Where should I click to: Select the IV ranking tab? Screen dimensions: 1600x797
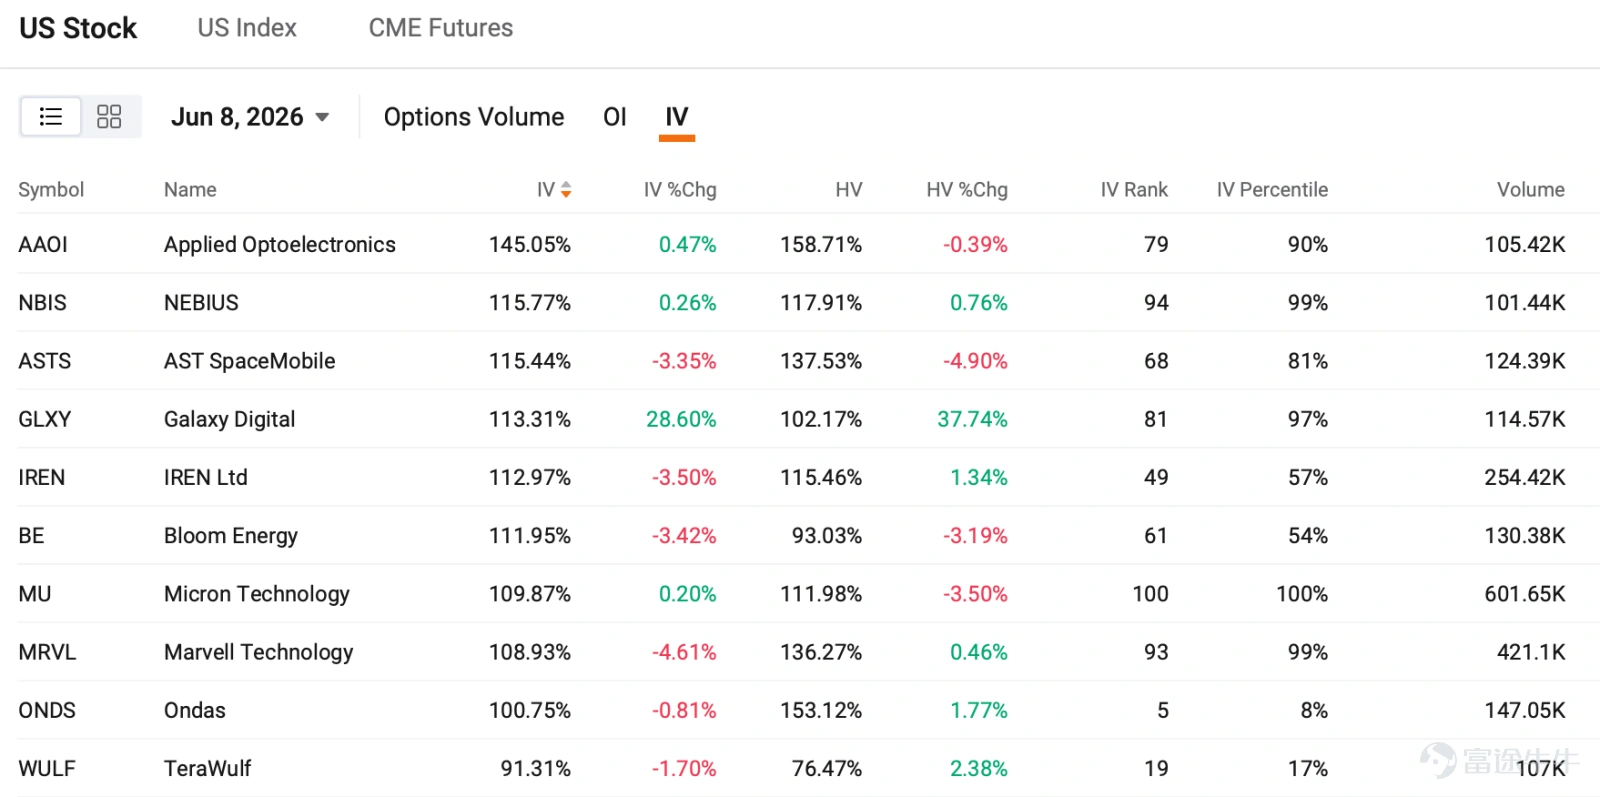677,118
